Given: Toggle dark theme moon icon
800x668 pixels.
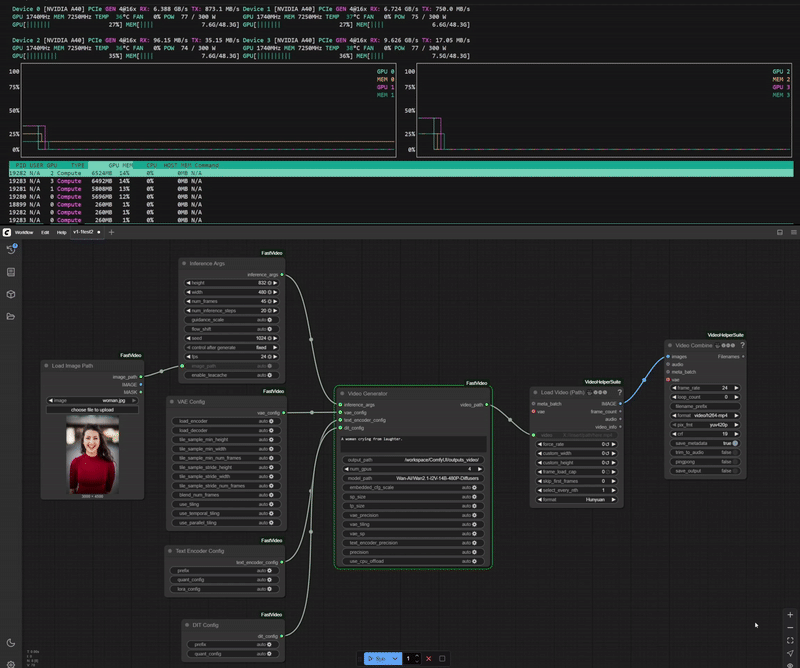Looking at the screenshot, I should 11,643.
